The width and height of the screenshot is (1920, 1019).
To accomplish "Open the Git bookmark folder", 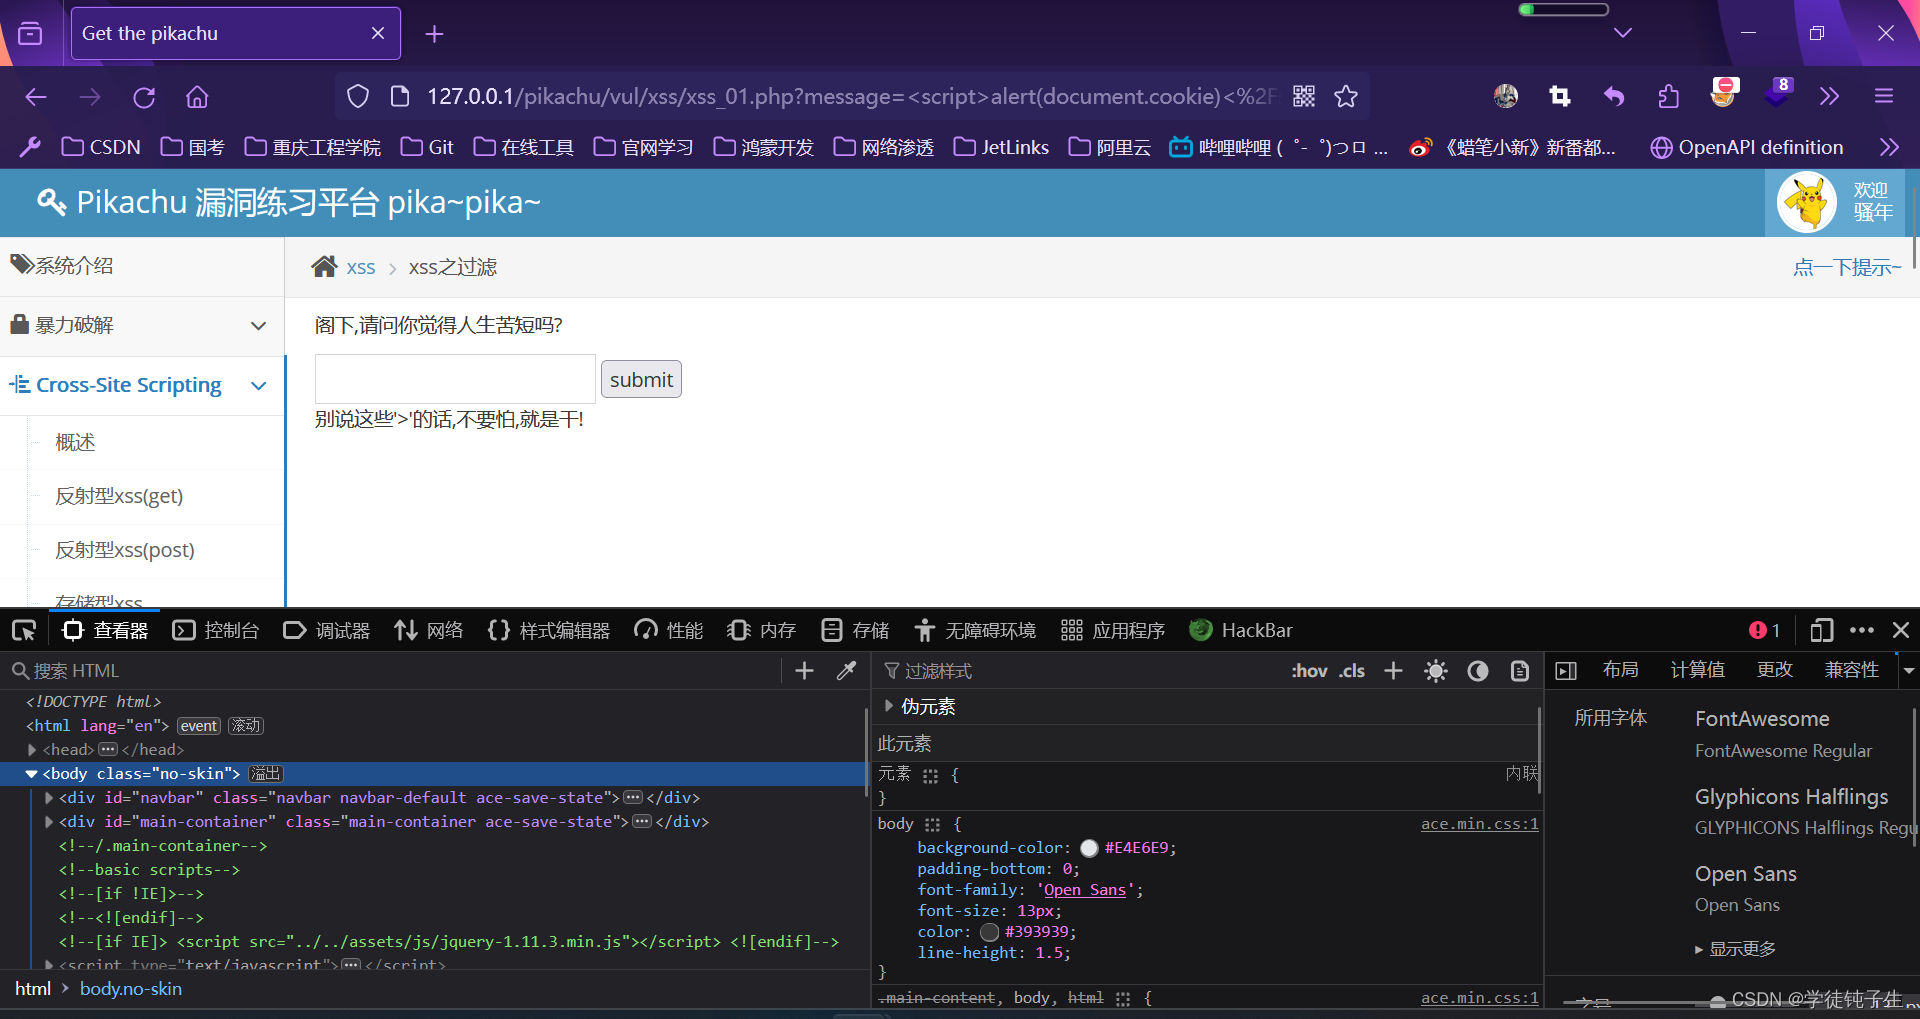I will 427,147.
